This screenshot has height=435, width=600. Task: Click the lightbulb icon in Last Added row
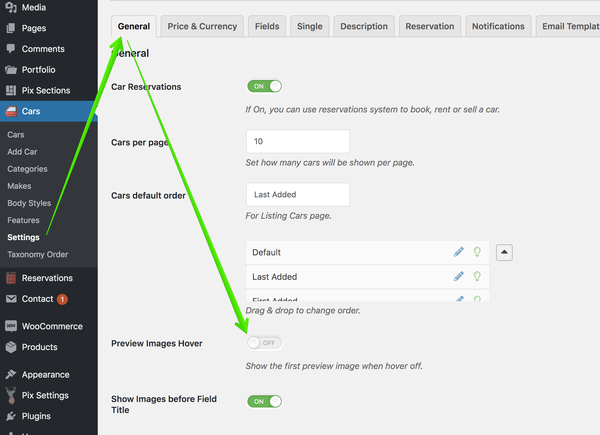[477, 276]
